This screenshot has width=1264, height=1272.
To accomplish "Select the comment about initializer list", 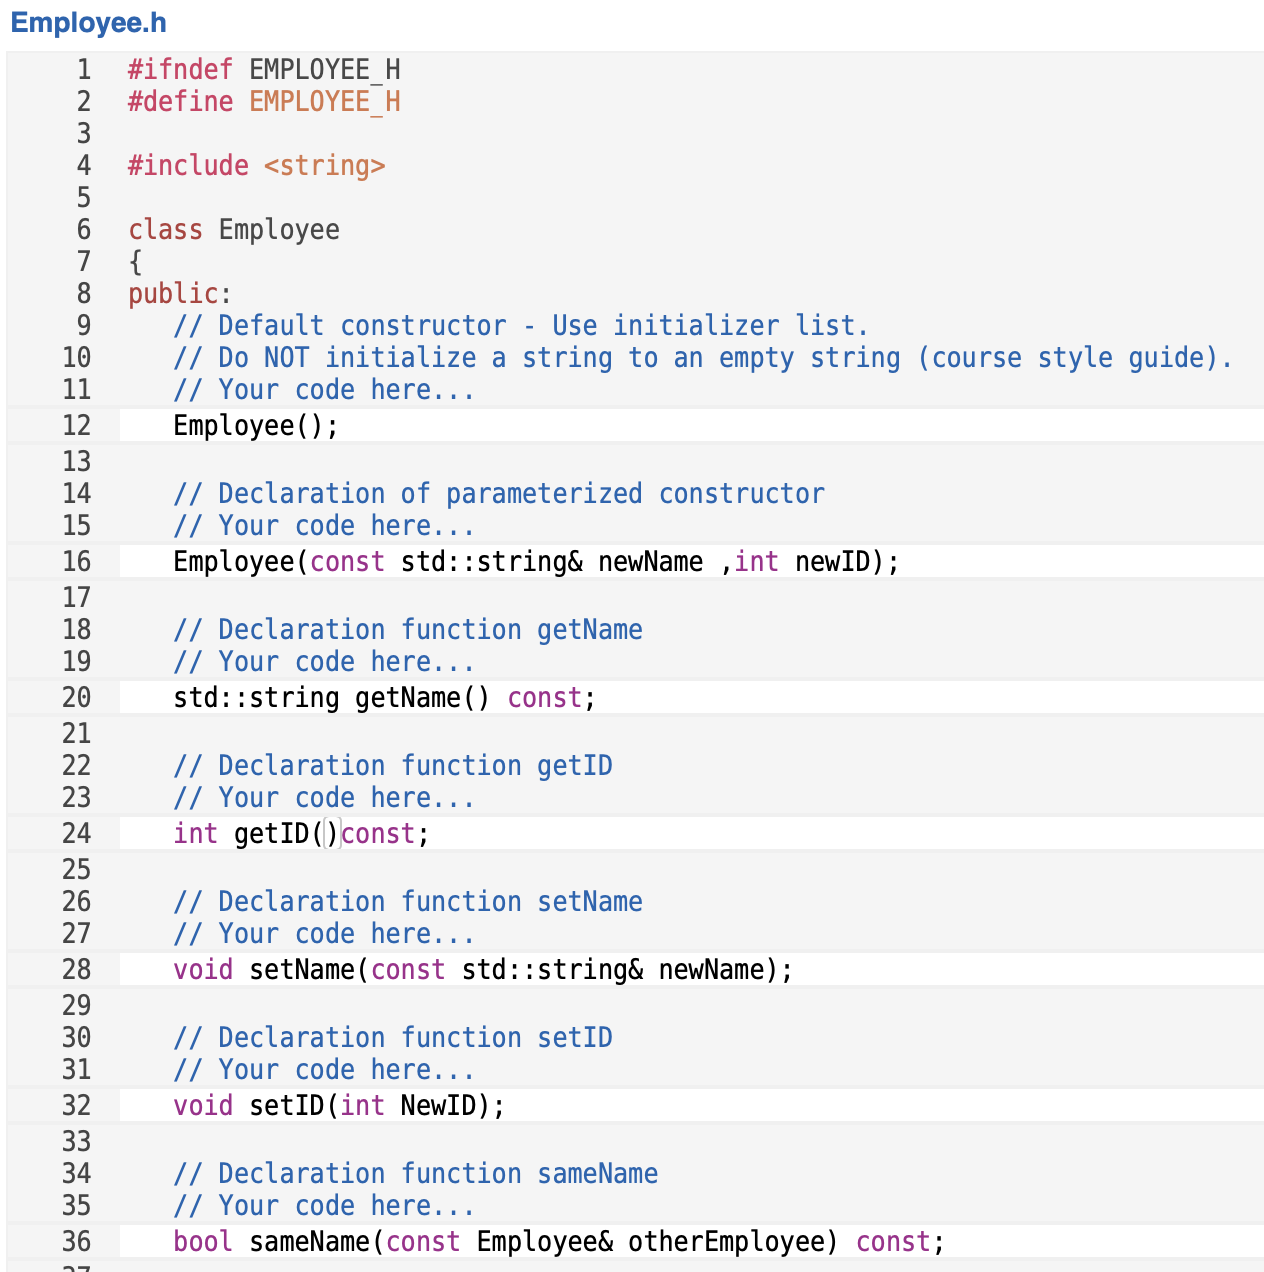I will pos(520,325).
